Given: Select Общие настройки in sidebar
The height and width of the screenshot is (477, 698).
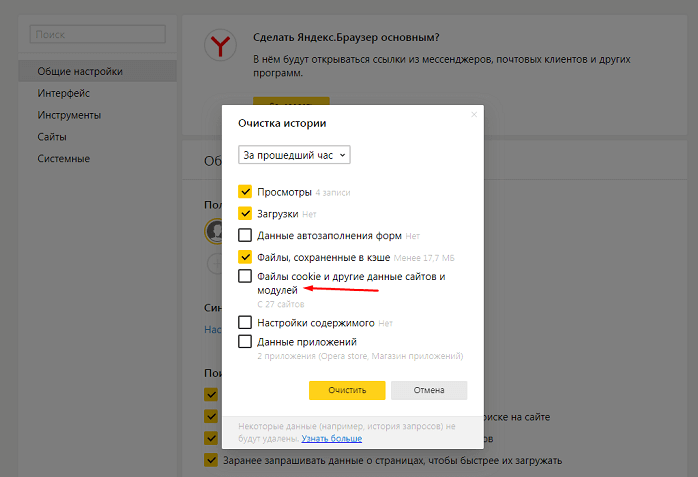Looking at the screenshot, I should 97,71.
